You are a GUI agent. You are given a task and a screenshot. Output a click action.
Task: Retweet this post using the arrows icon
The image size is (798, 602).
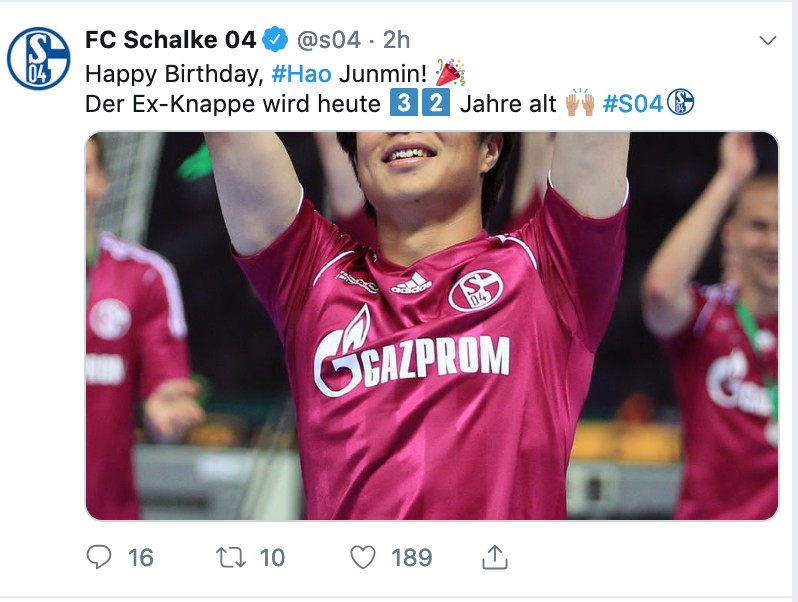click(231, 557)
